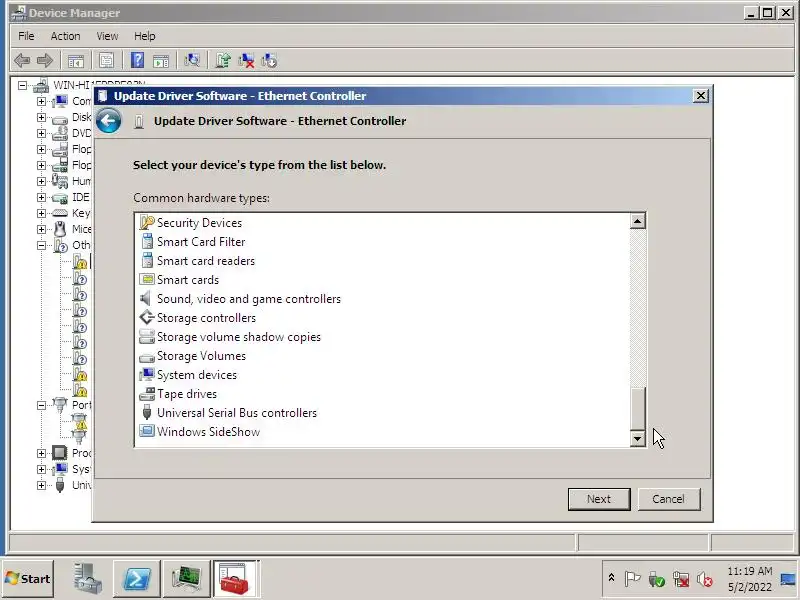Image resolution: width=800 pixels, height=600 pixels.
Task: Click the Back arrow in Device Manager toolbar
Action: tap(22, 61)
